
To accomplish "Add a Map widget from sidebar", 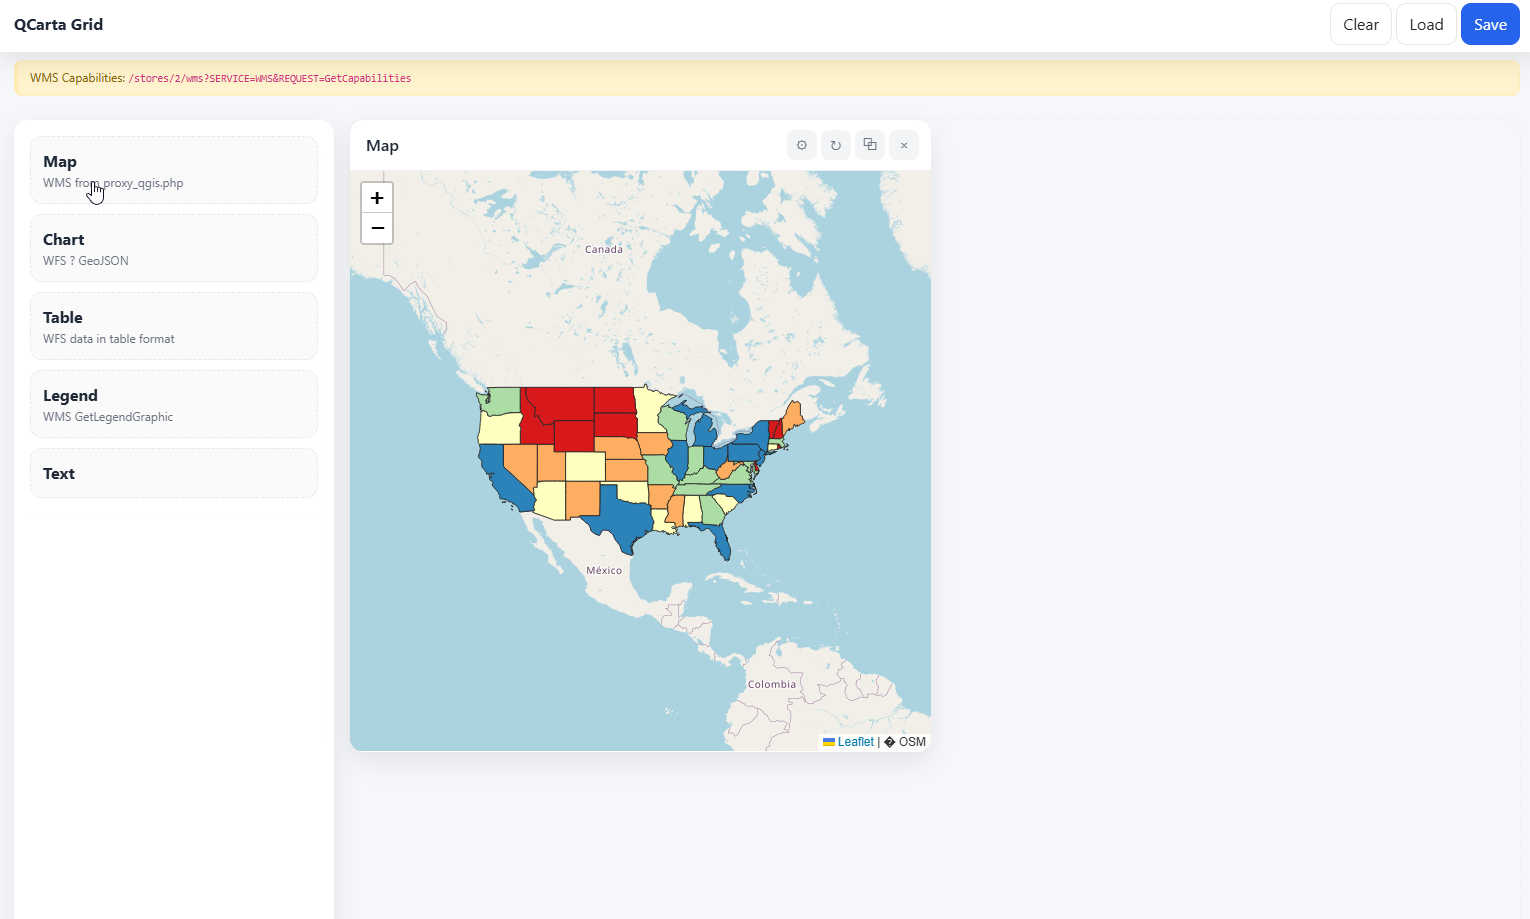I will pyautogui.click(x=174, y=170).
